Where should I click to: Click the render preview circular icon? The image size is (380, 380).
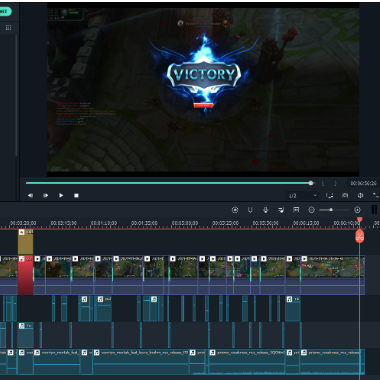pyautogui.click(x=235, y=210)
